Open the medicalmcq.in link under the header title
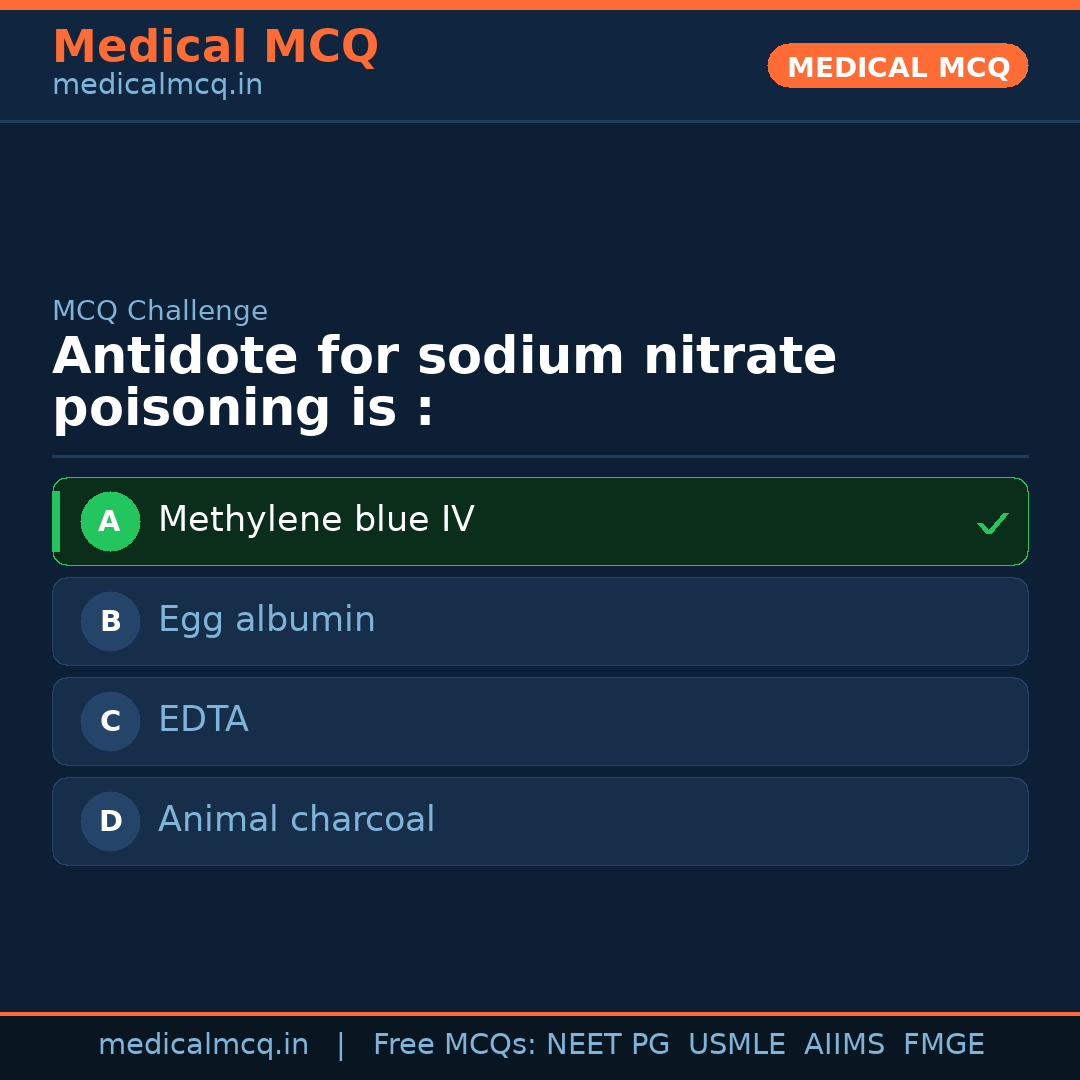The width and height of the screenshot is (1080, 1080). click(x=157, y=85)
